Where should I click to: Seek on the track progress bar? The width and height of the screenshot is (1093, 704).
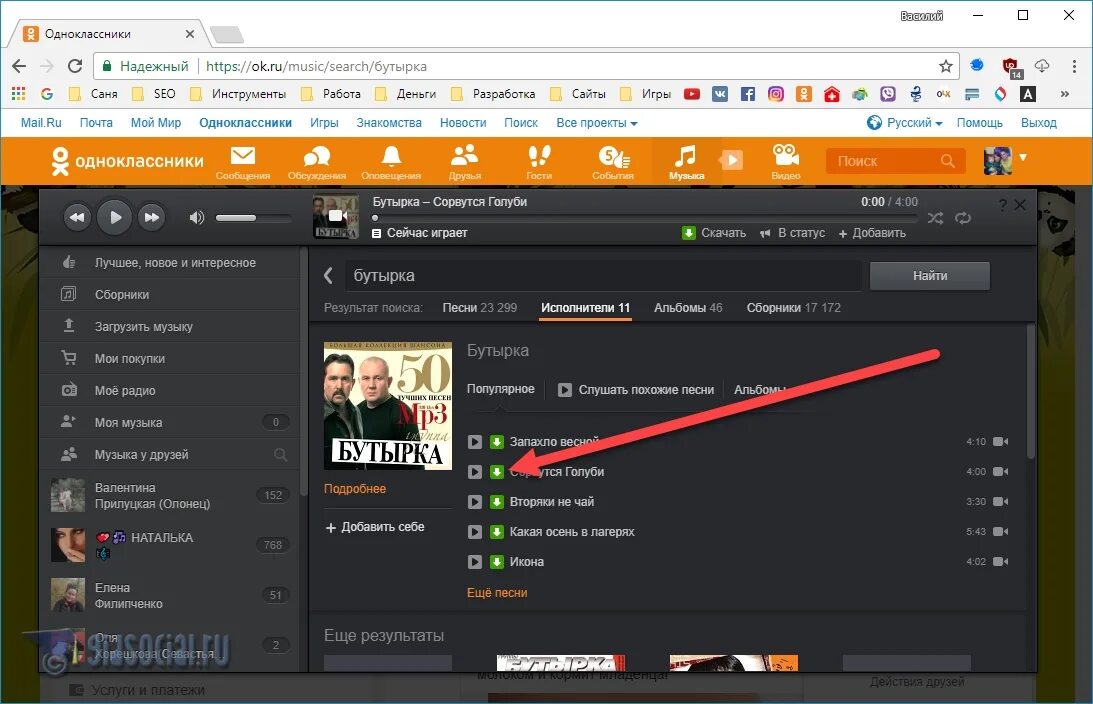coord(645,218)
